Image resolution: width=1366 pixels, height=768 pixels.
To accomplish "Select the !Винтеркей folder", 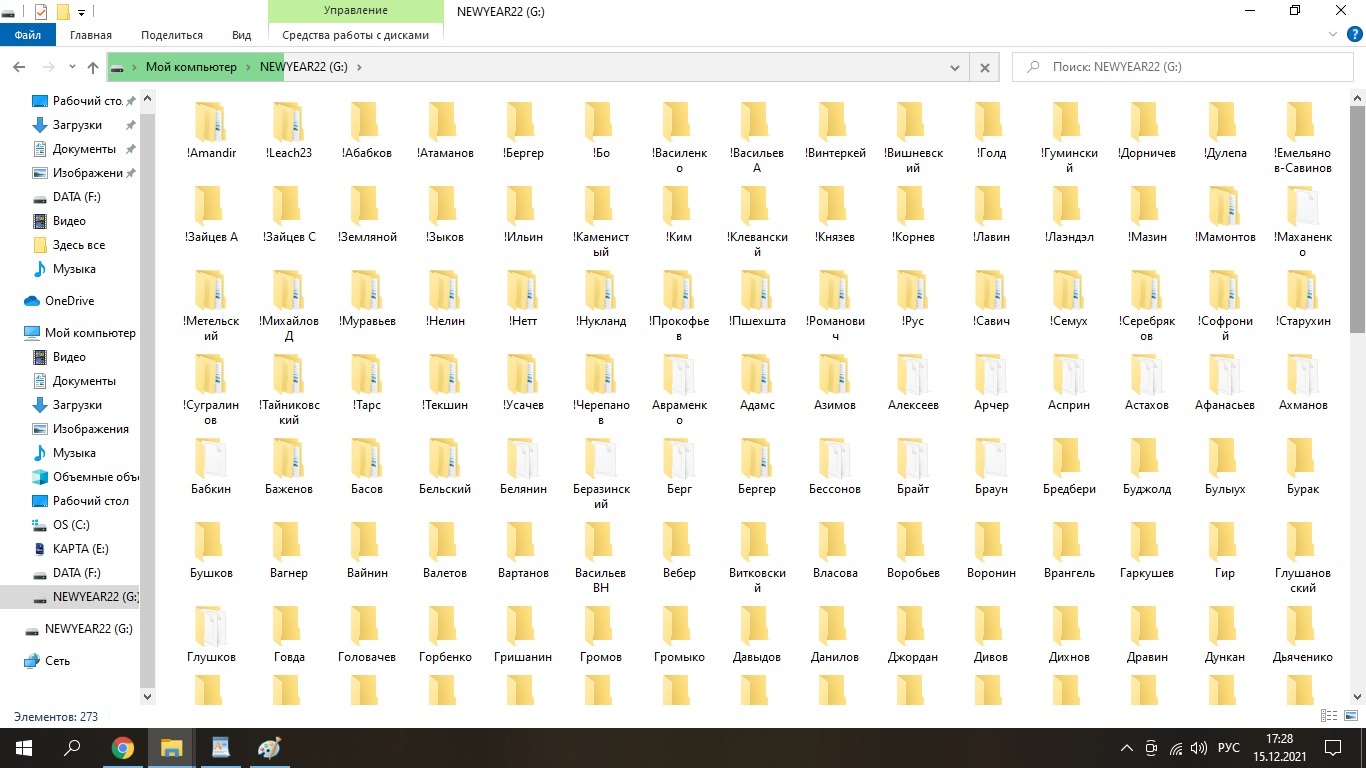I will [x=835, y=130].
